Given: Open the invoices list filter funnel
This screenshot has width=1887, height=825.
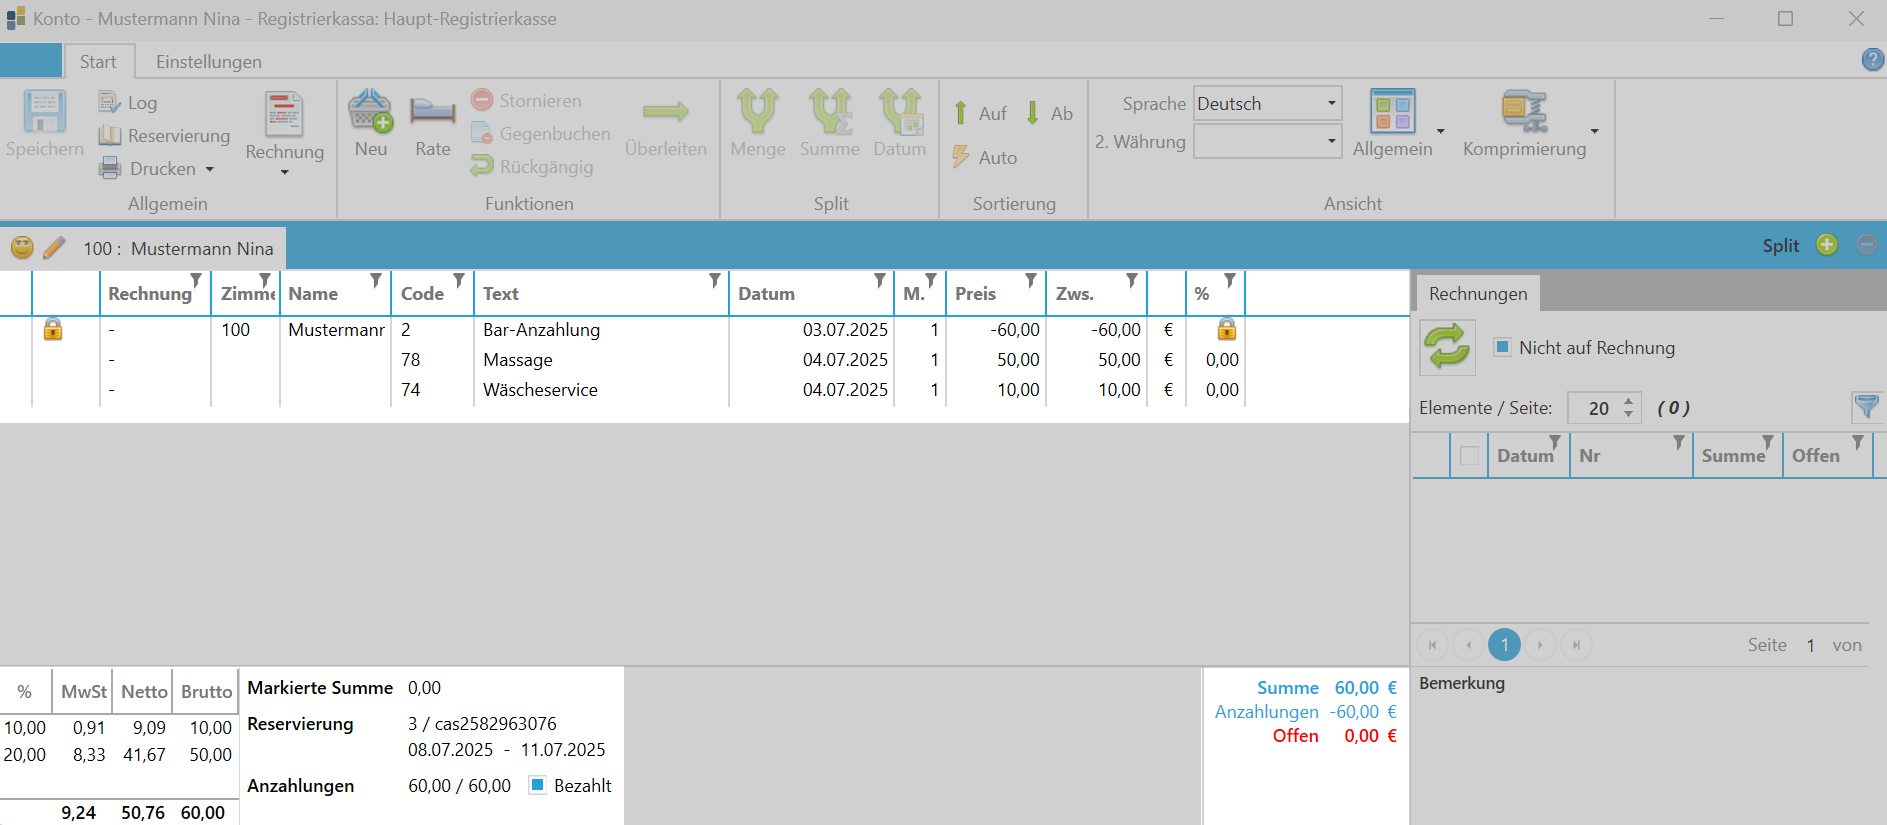Looking at the screenshot, I should [1866, 407].
